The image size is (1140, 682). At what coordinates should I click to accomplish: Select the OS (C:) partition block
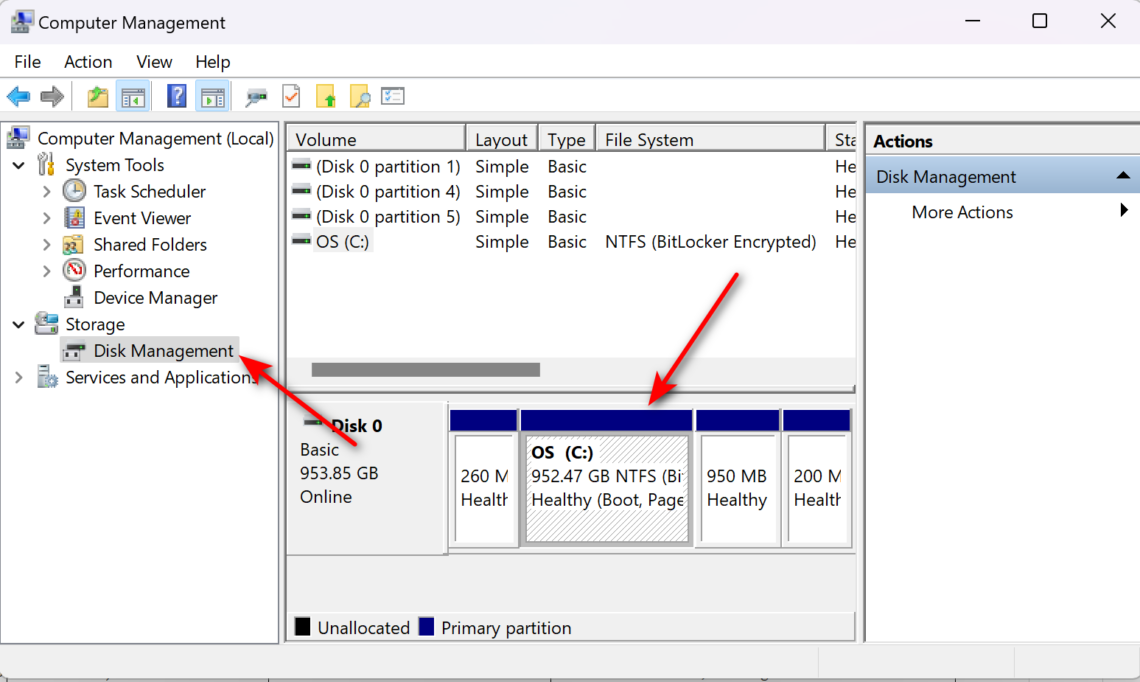(606, 477)
